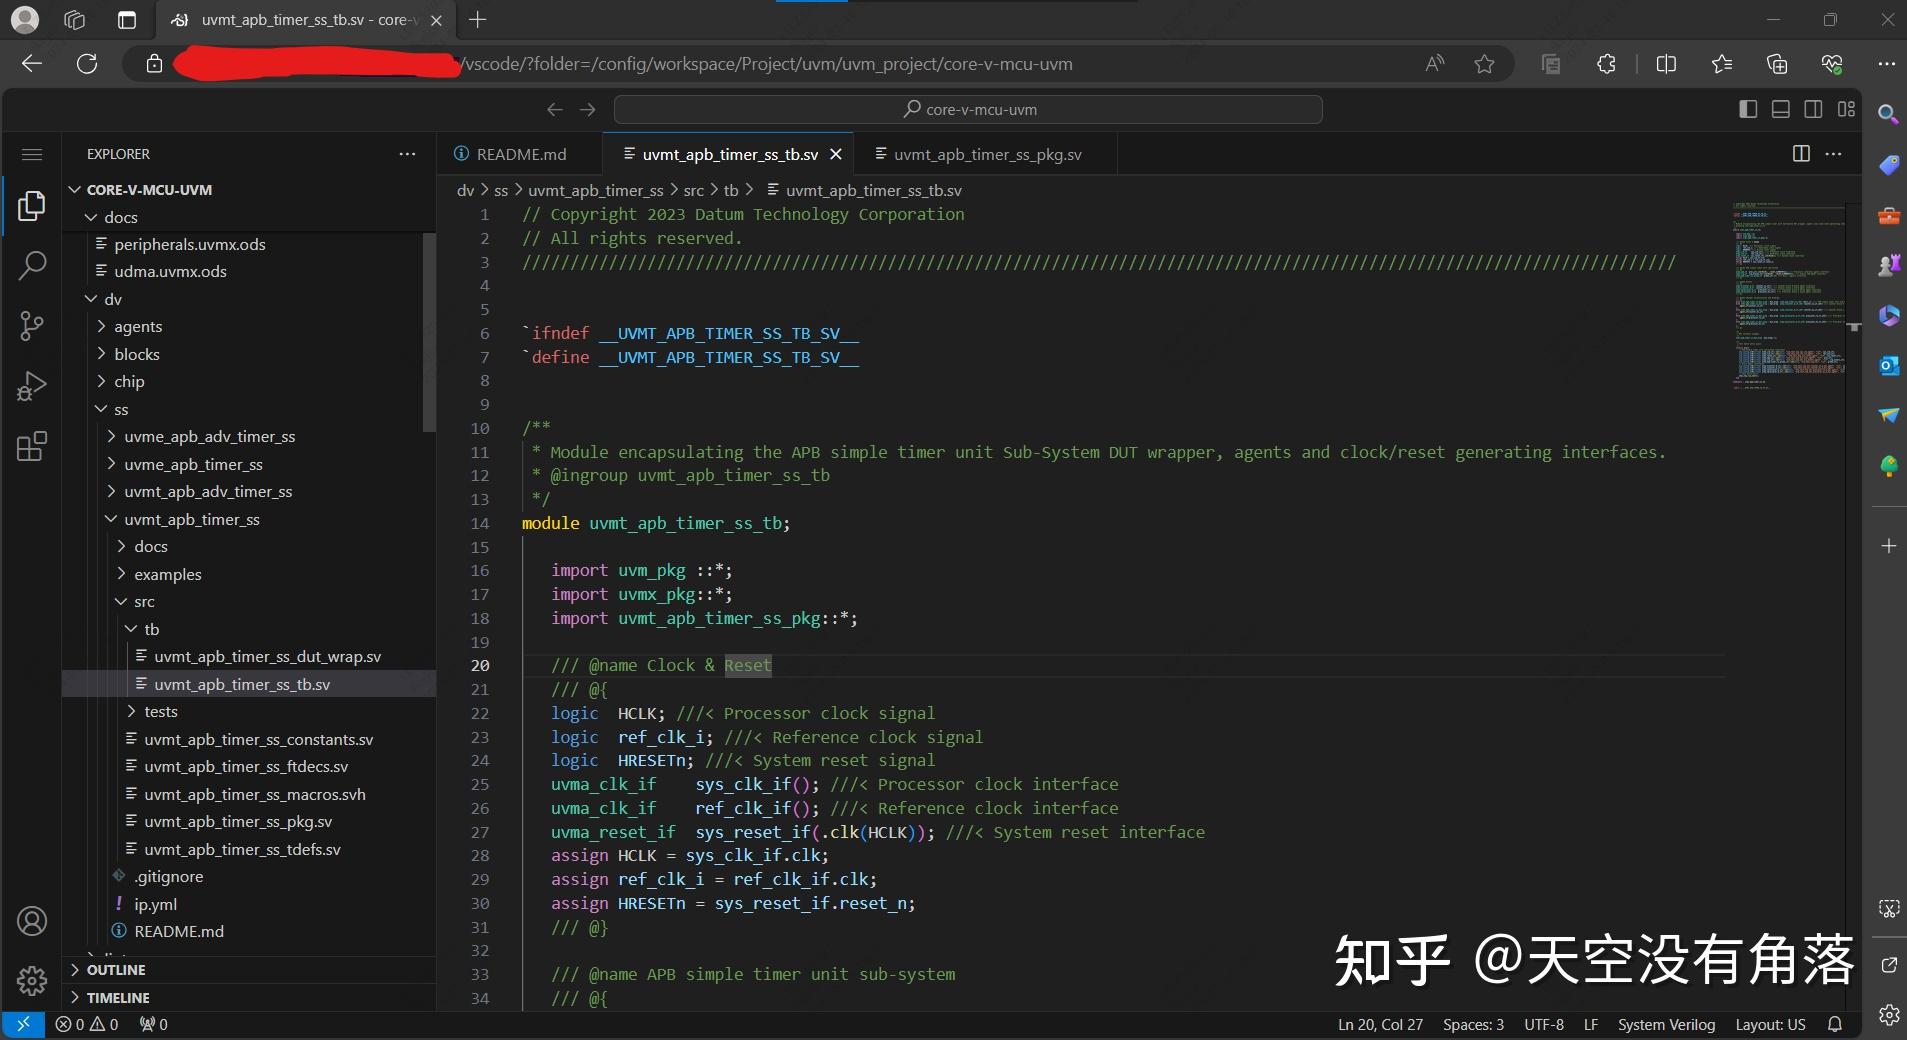Click the remote window indicator in status bar
Screen dimensions: 1907x1040
[23, 1024]
